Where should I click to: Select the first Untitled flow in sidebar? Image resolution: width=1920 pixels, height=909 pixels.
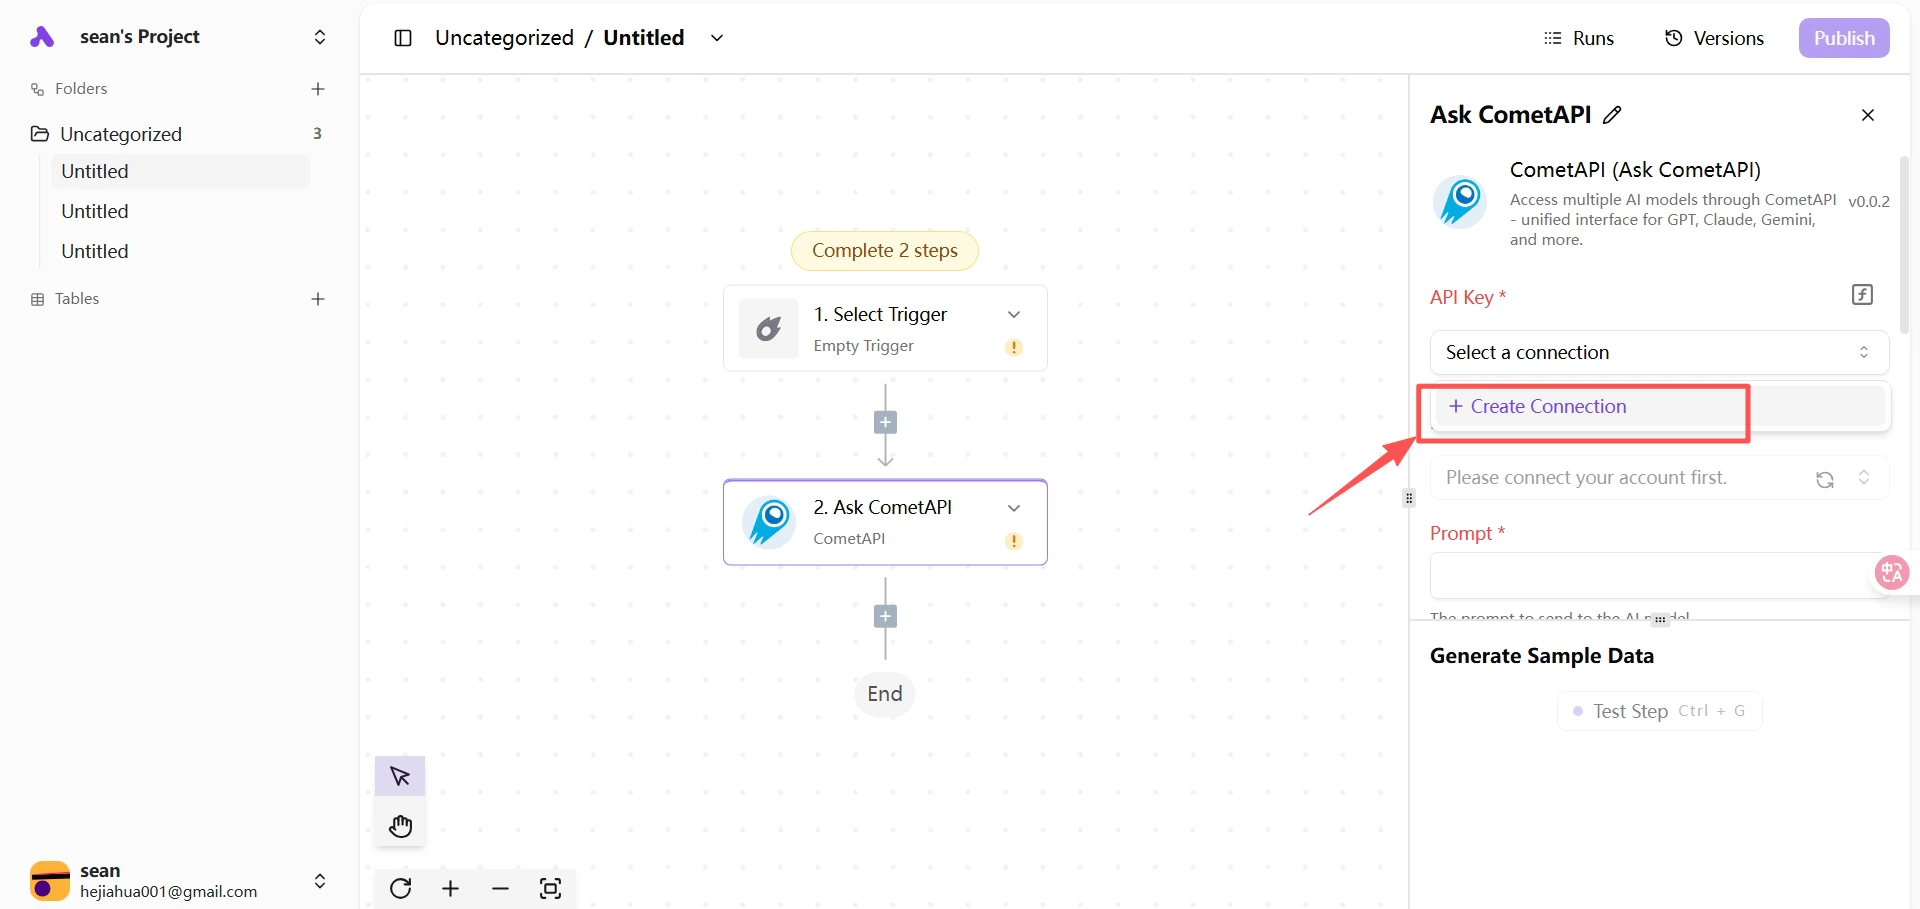point(180,171)
